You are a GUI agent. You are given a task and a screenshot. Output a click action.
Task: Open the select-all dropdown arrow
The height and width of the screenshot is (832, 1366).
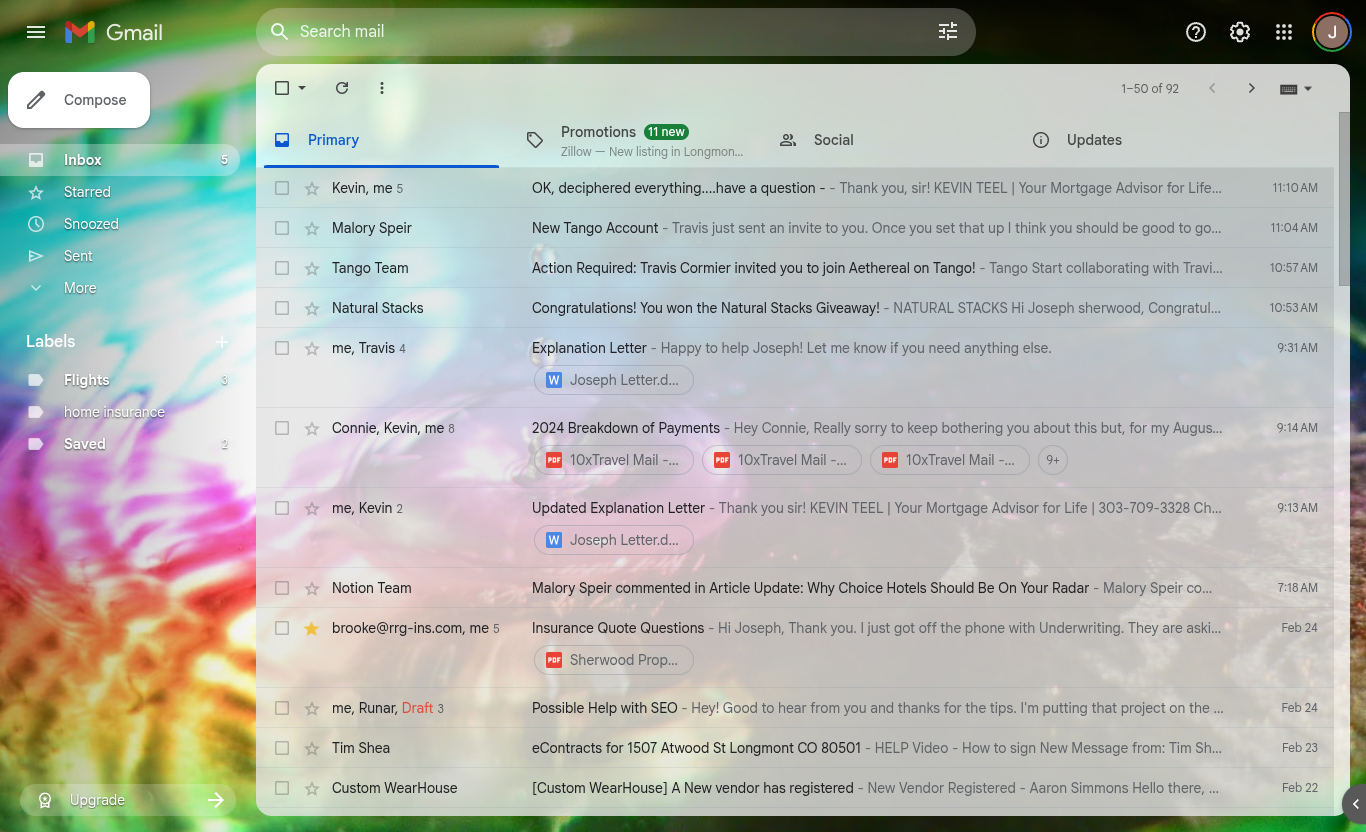pyautogui.click(x=302, y=88)
